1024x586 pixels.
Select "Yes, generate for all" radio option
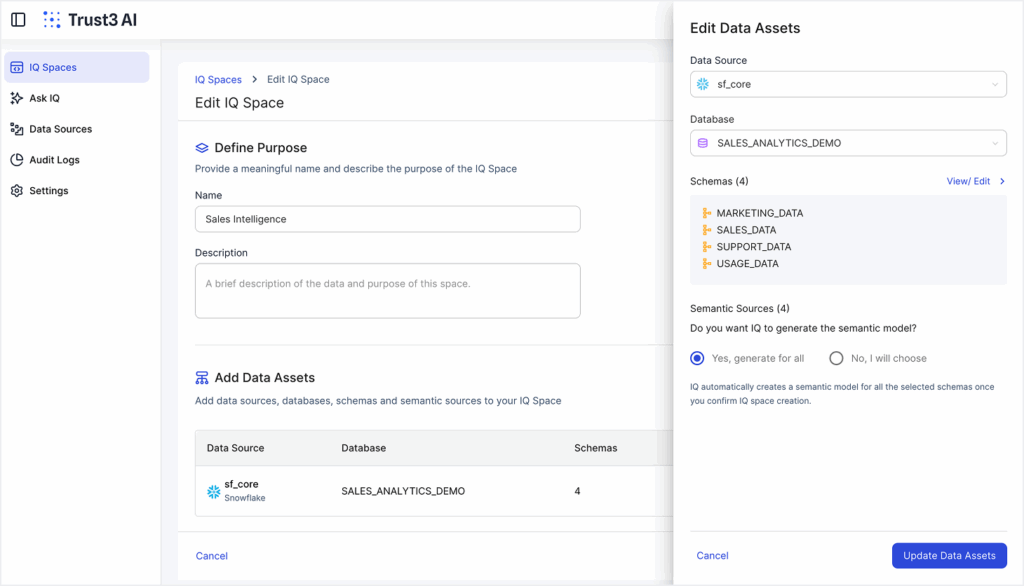(x=697, y=358)
